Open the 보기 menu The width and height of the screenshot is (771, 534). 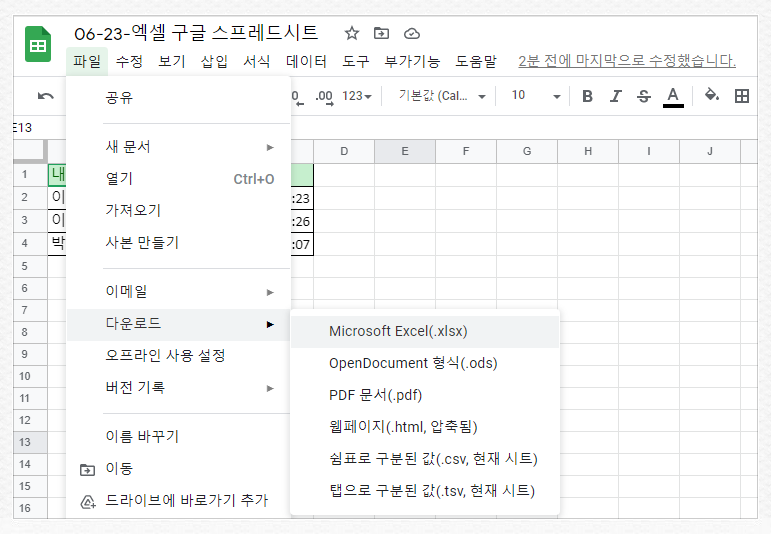(172, 61)
